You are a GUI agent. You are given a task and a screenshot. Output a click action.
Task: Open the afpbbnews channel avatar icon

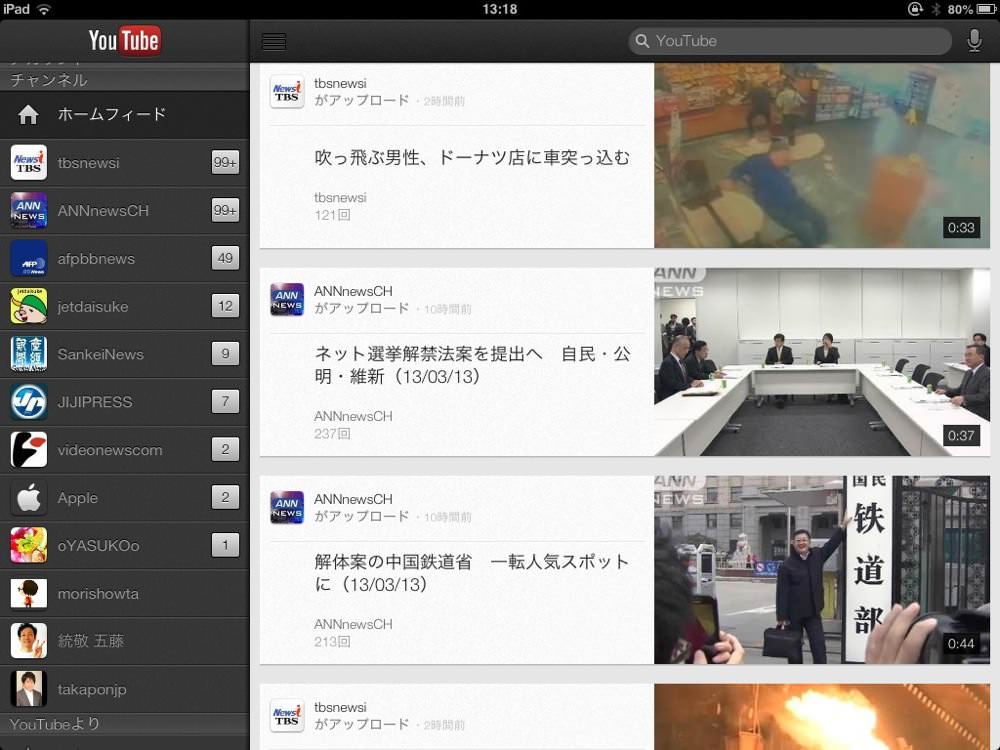pyautogui.click(x=29, y=258)
